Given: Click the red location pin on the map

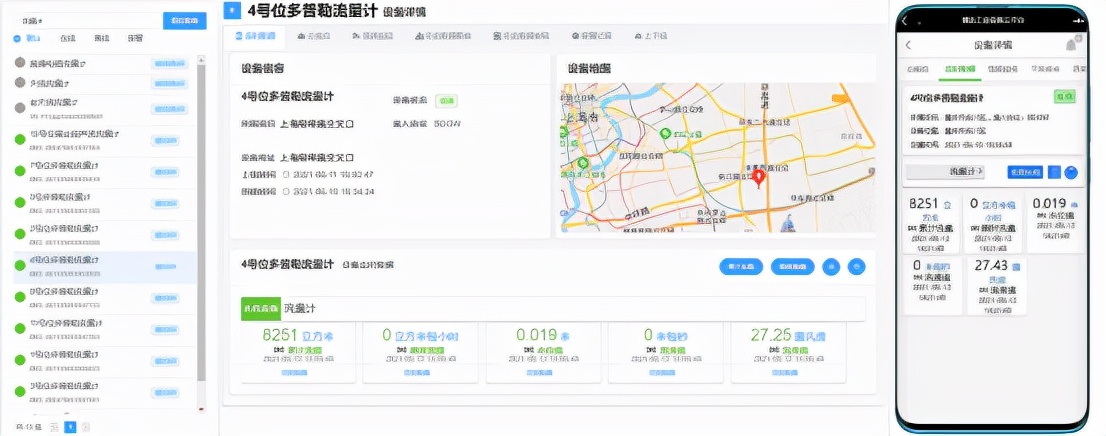Looking at the screenshot, I should coord(759,178).
